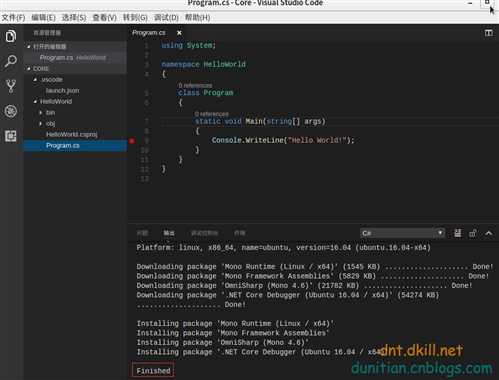Clear the output panel contents
Image resolution: width=499 pixels, height=380 pixels.
(458, 233)
